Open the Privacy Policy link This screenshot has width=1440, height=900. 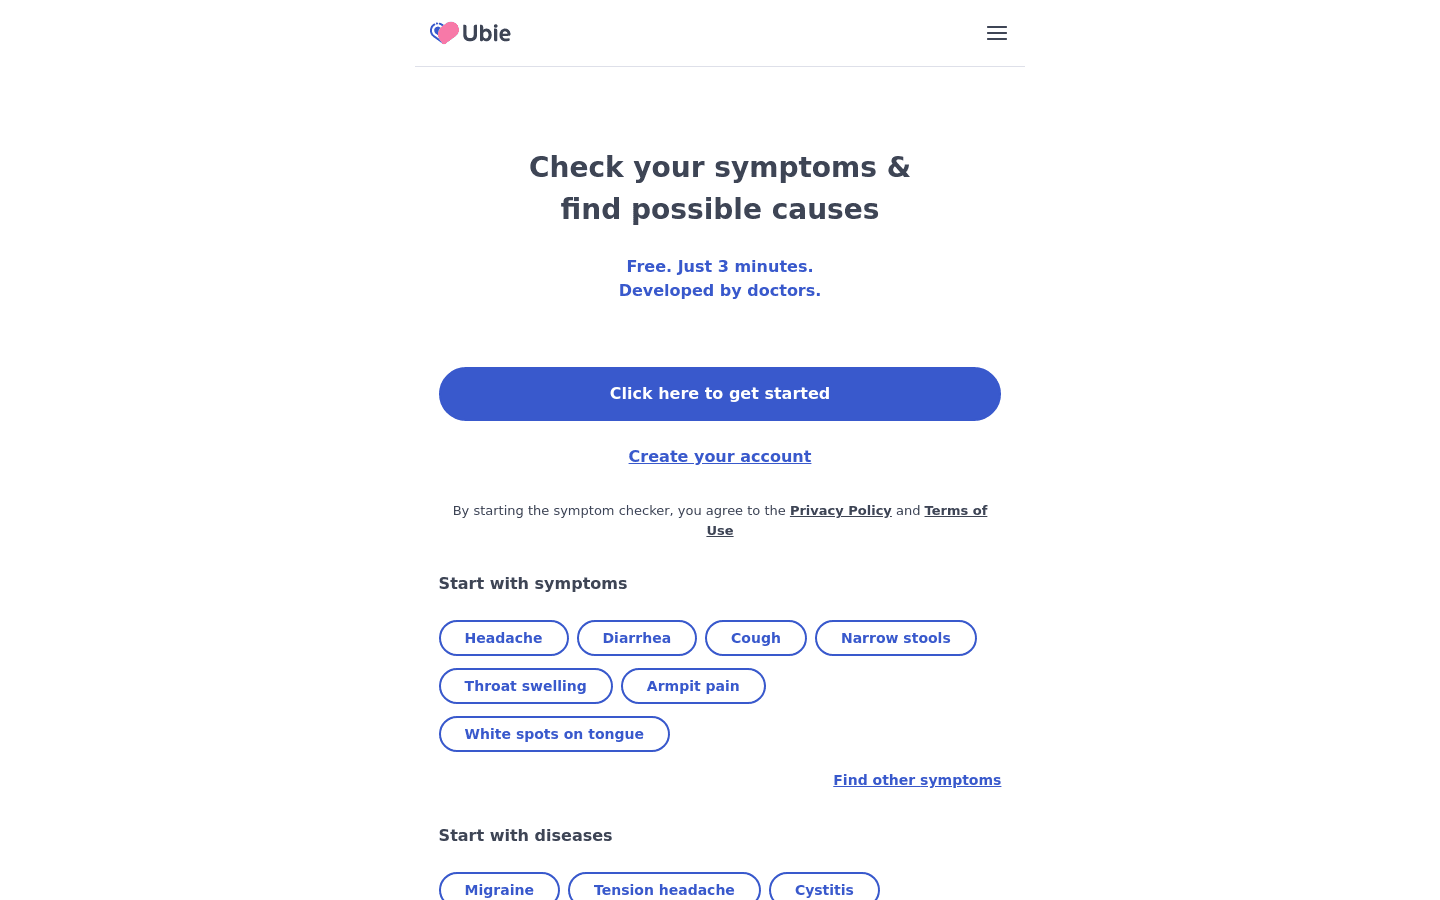840,511
